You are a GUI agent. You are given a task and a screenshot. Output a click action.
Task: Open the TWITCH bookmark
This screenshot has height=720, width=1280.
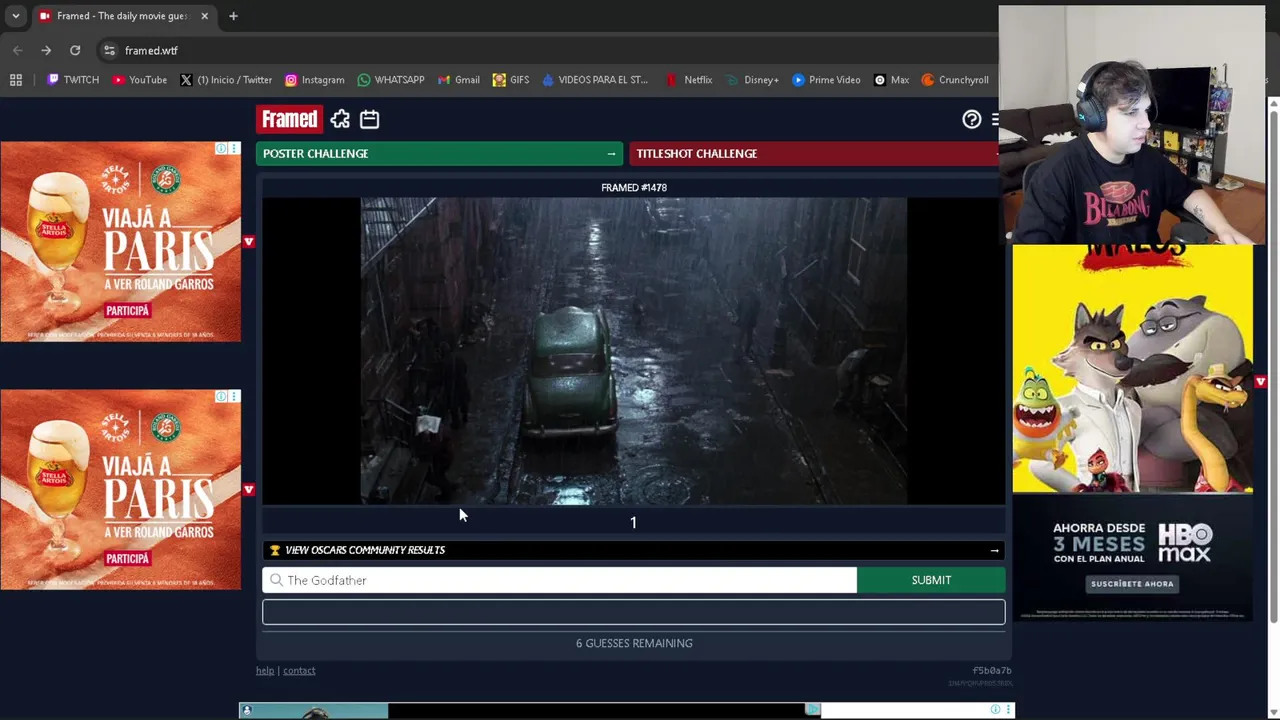click(x=73, y=80)
